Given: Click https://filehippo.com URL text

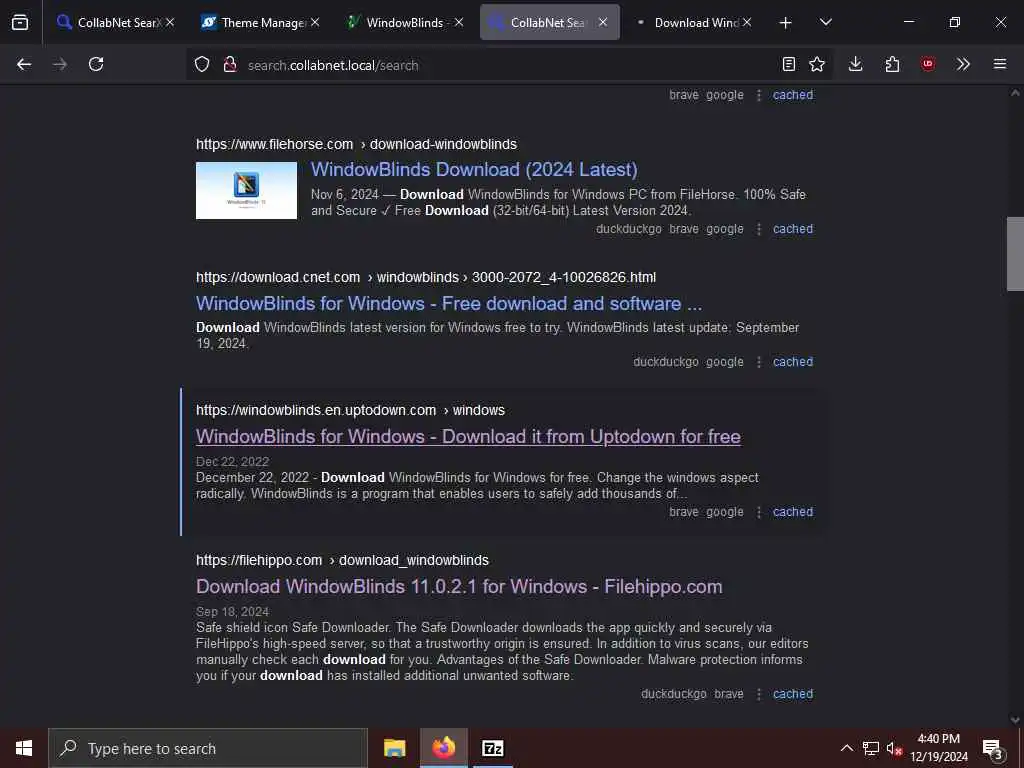Looking at the screenshot, I should tap(259, 561).
